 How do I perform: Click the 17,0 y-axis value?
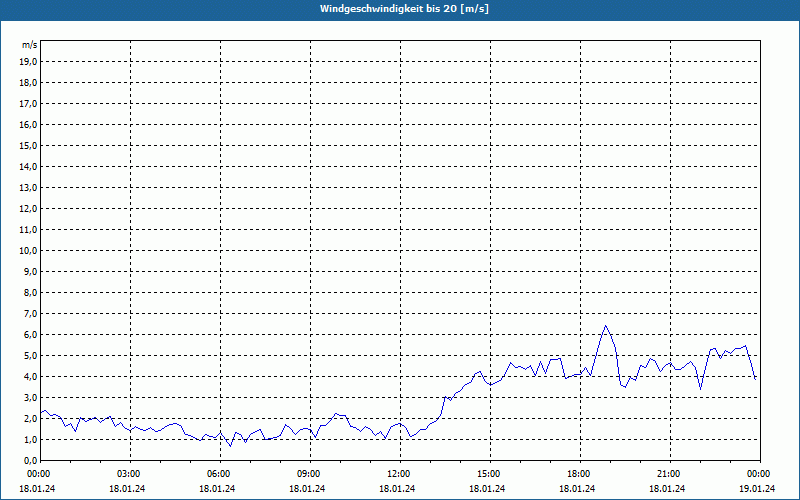pyautogui.click(x=29, y=104)
